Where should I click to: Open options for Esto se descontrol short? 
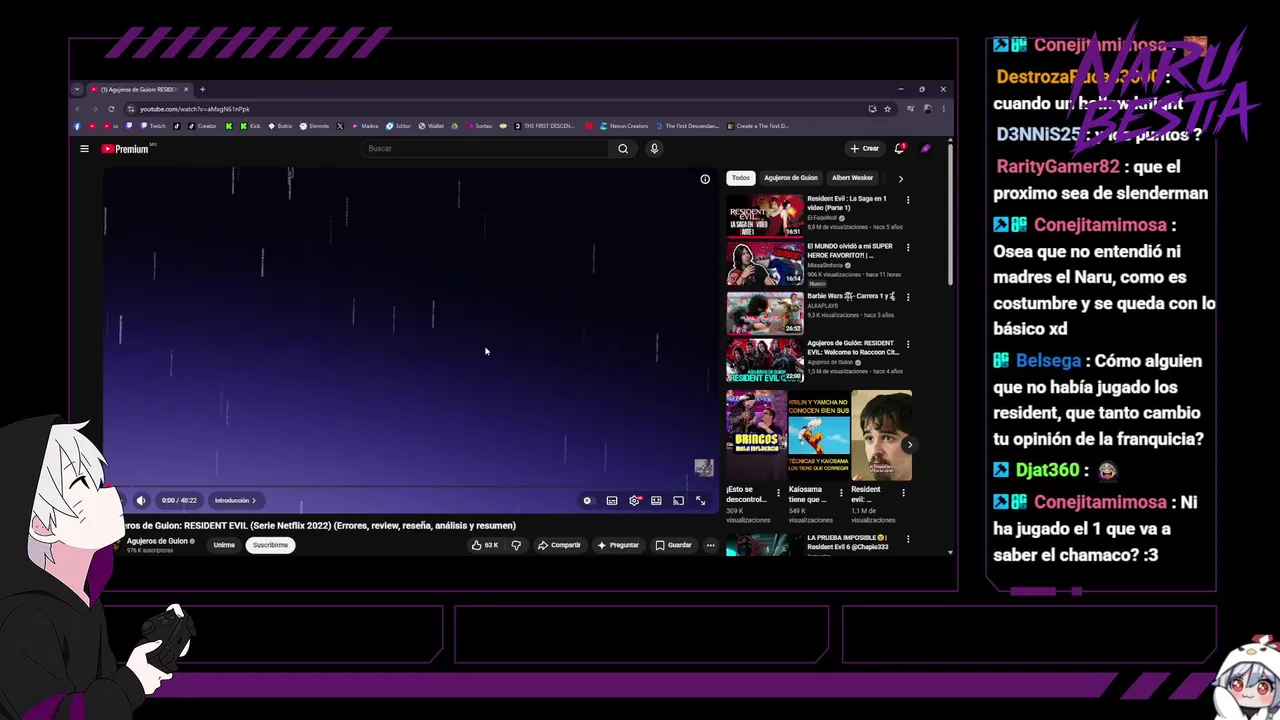click(778, 492)
